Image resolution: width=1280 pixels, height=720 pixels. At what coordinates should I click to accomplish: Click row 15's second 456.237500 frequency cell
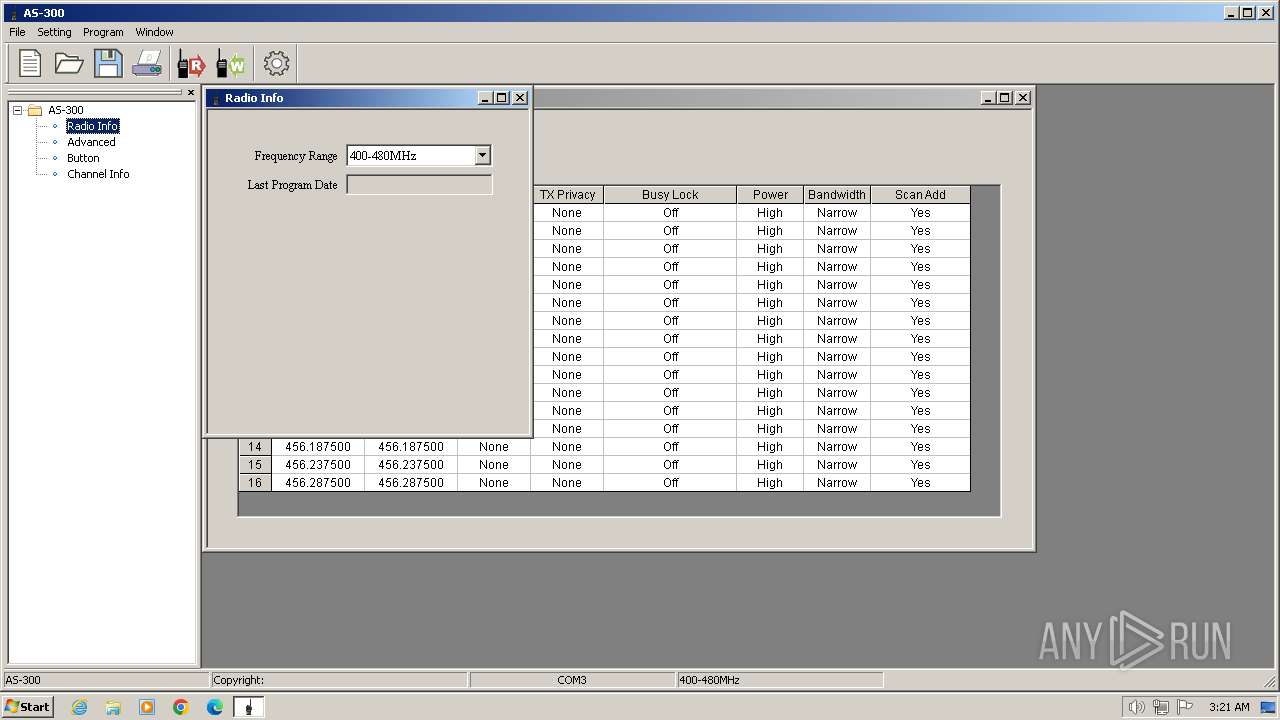point(411,465)
